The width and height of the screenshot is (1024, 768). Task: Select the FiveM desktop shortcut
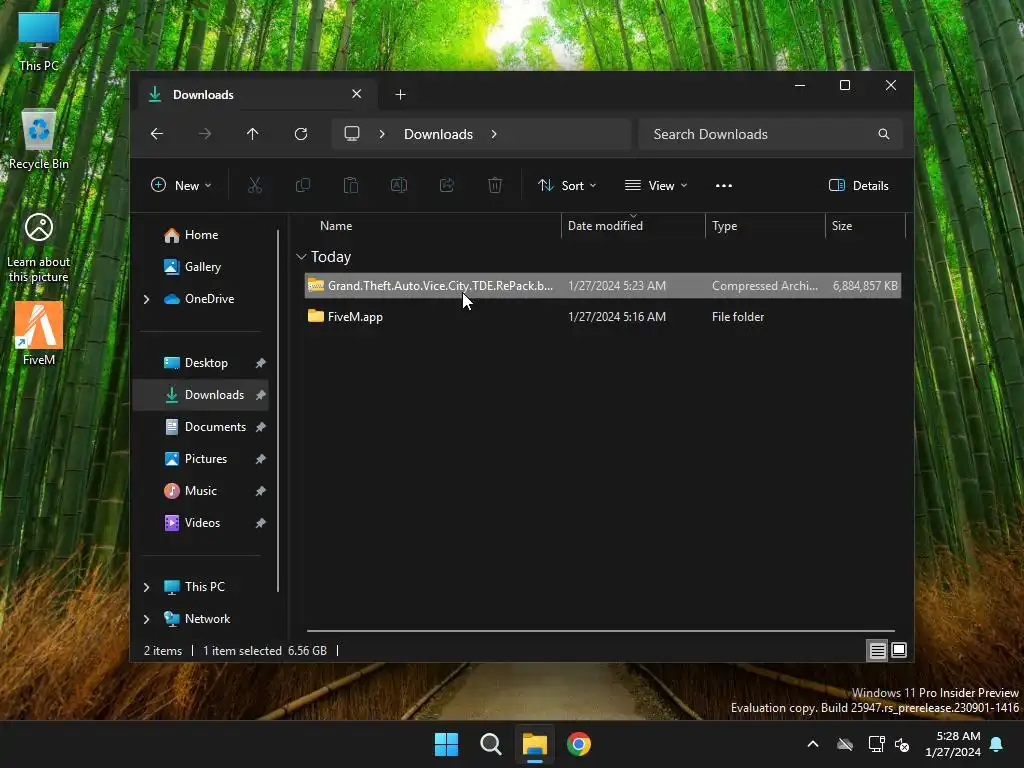(39, 334)
